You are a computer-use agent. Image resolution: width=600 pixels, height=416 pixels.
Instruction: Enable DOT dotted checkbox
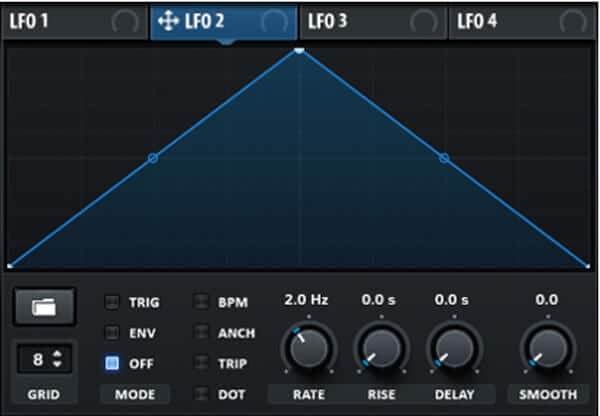click(x=201, y=394)
